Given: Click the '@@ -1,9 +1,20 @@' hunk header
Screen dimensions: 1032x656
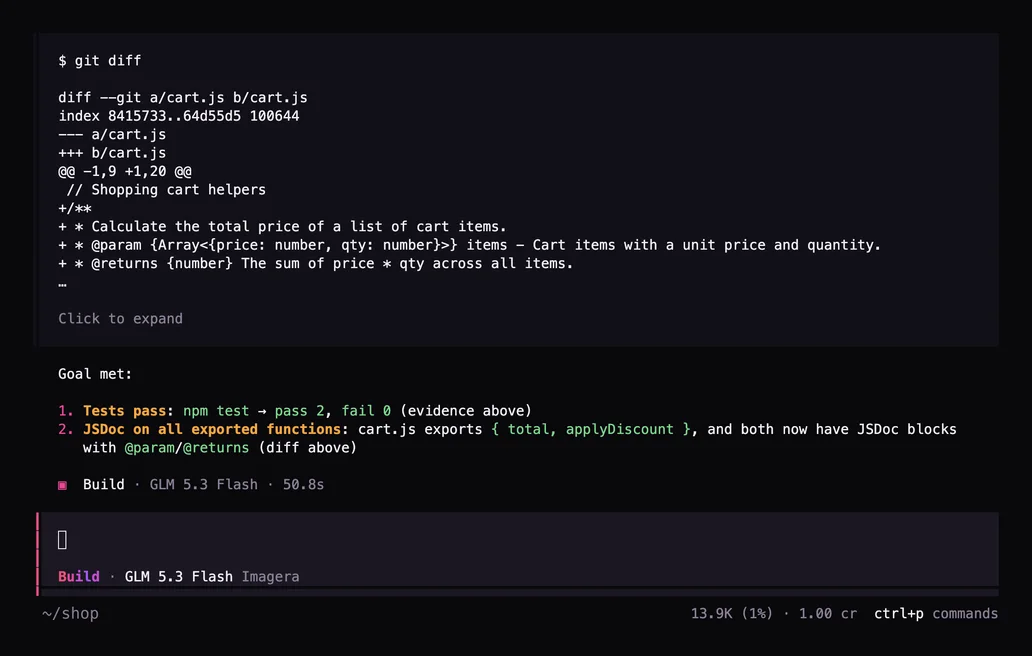Looking at the screenshot, I should click(125, 171).
